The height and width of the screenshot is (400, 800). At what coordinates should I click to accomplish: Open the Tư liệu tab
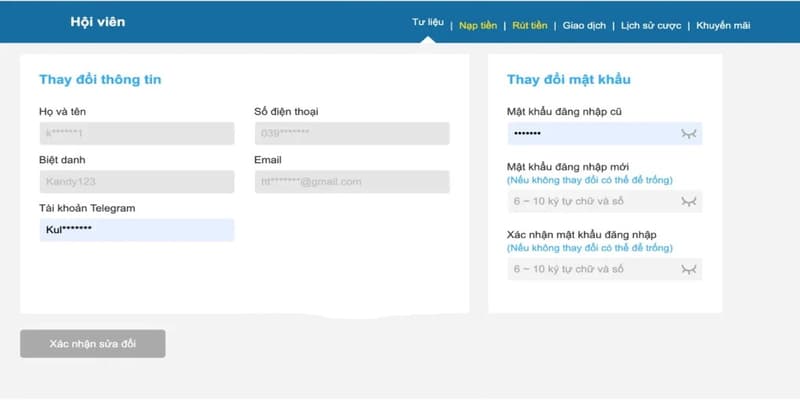click(427, 24)
